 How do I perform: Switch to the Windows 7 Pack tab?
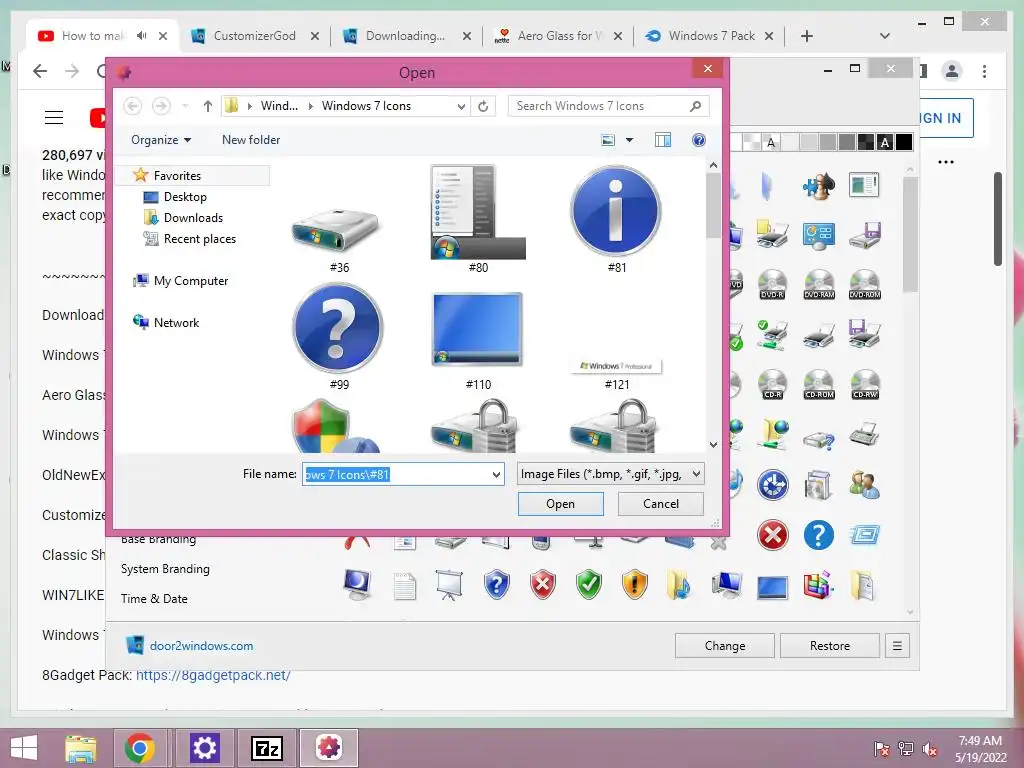tap(709, 36)
